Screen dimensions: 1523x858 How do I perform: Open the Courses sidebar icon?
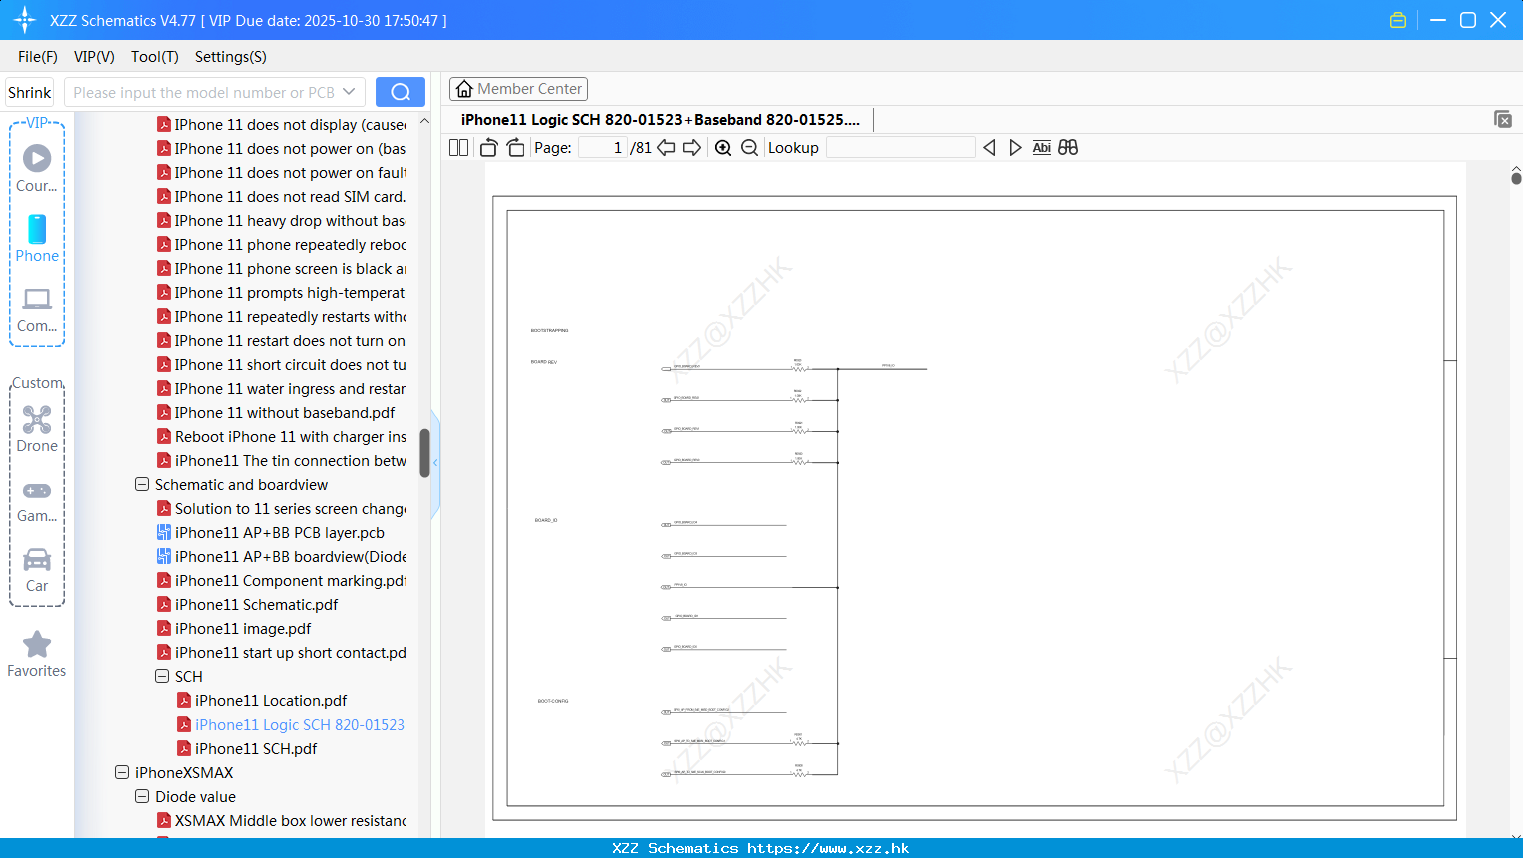[x=37, y=168]
